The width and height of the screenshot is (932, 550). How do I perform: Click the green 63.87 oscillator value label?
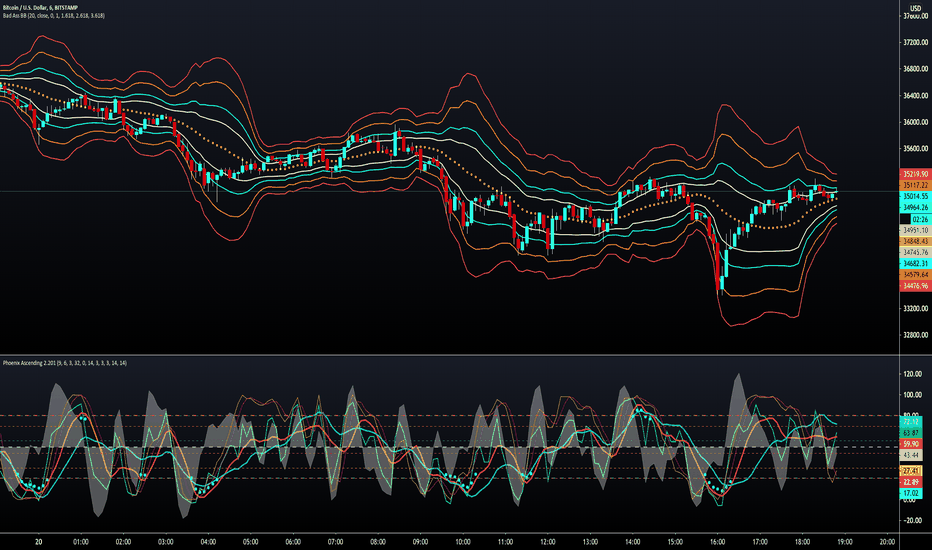(x=911, y=433)
